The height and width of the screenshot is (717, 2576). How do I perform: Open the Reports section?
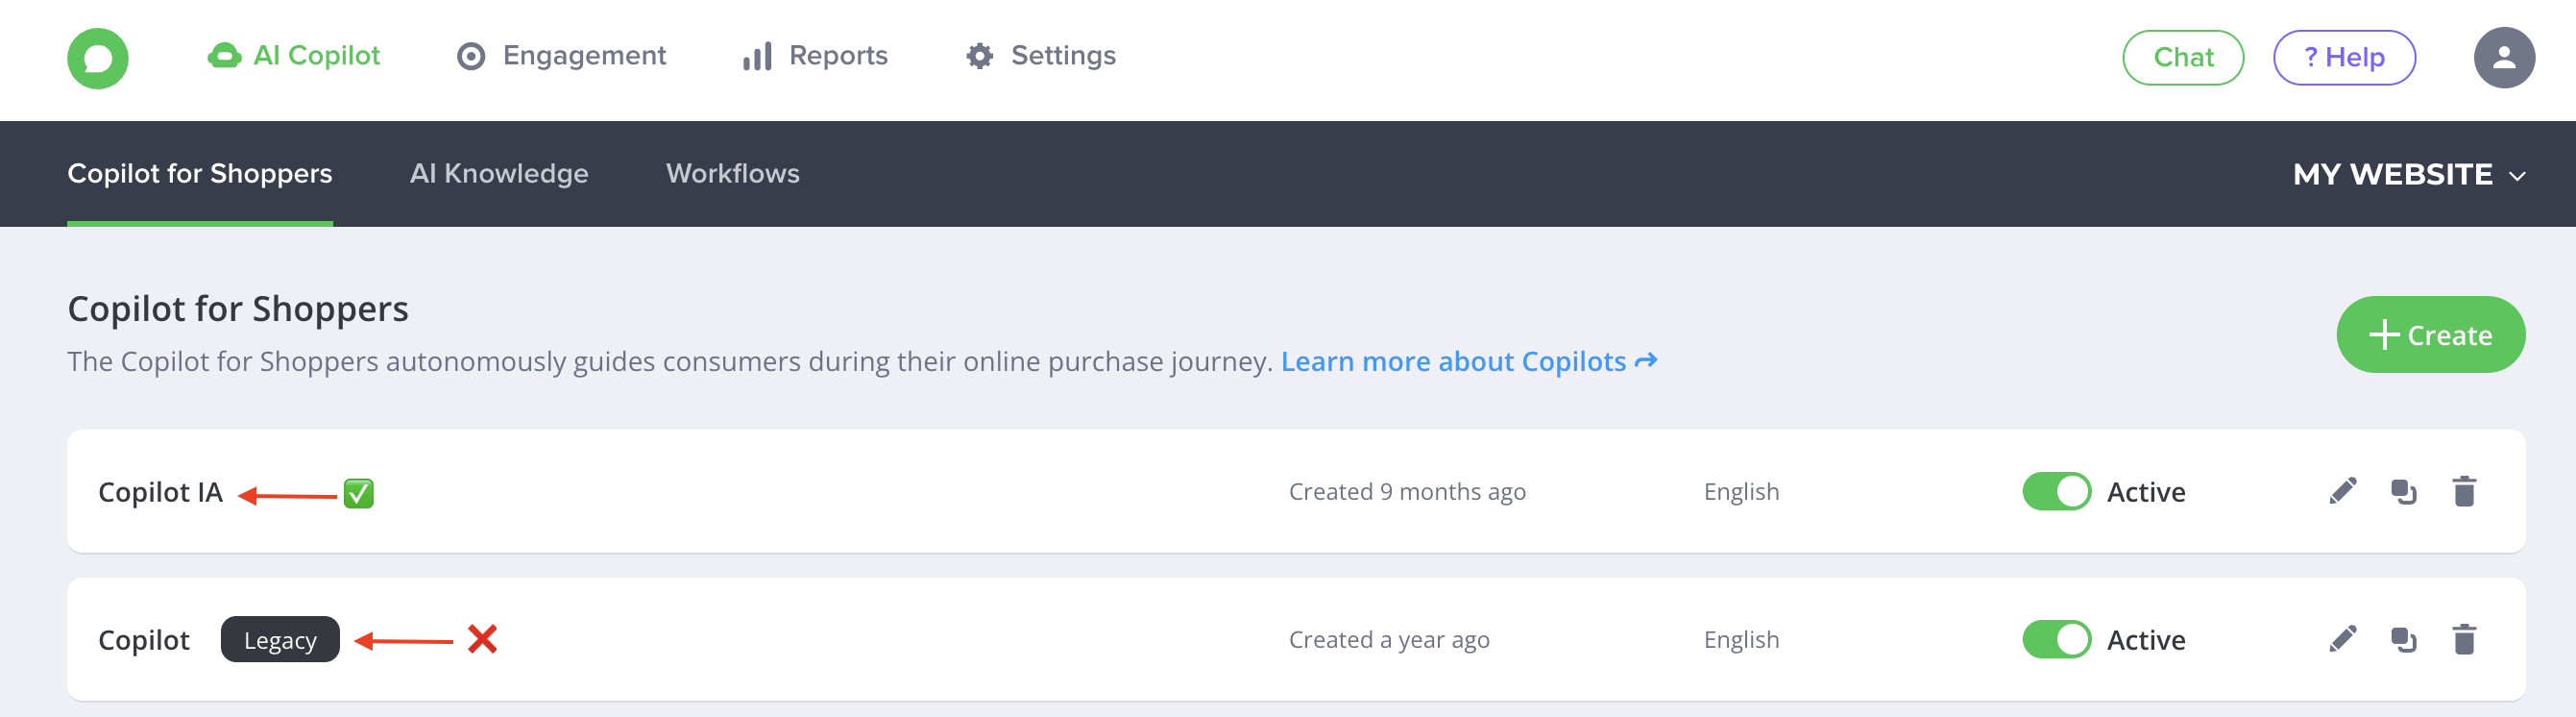tap(816, 56)
